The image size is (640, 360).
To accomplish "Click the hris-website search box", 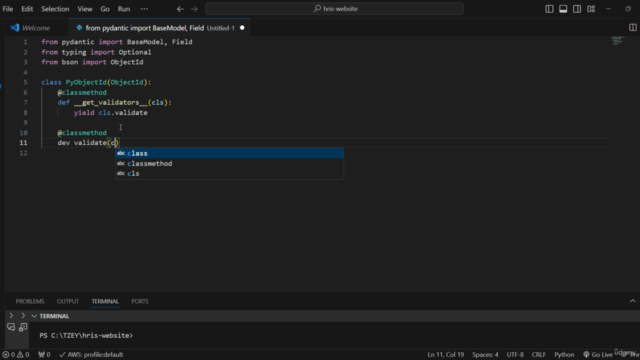I will 334,9.
